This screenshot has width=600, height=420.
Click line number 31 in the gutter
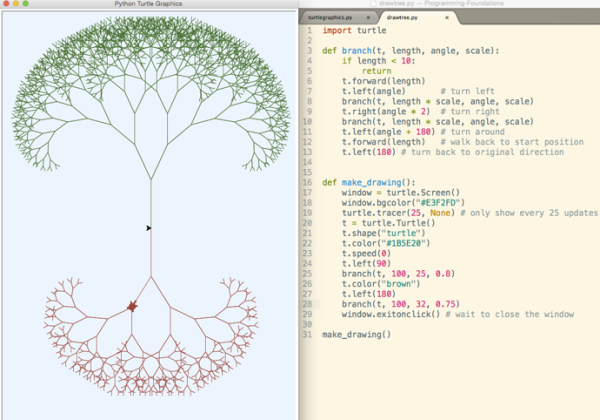pos(309,333)
